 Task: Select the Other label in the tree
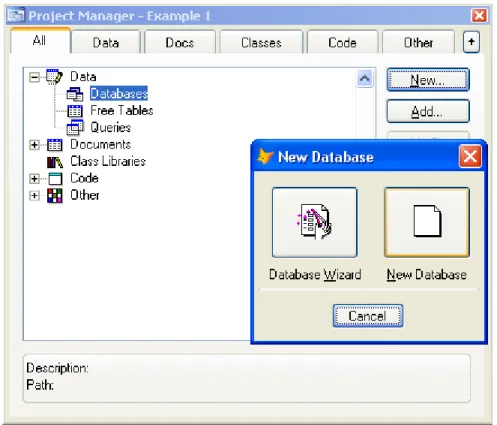click(x=85, y=195)
